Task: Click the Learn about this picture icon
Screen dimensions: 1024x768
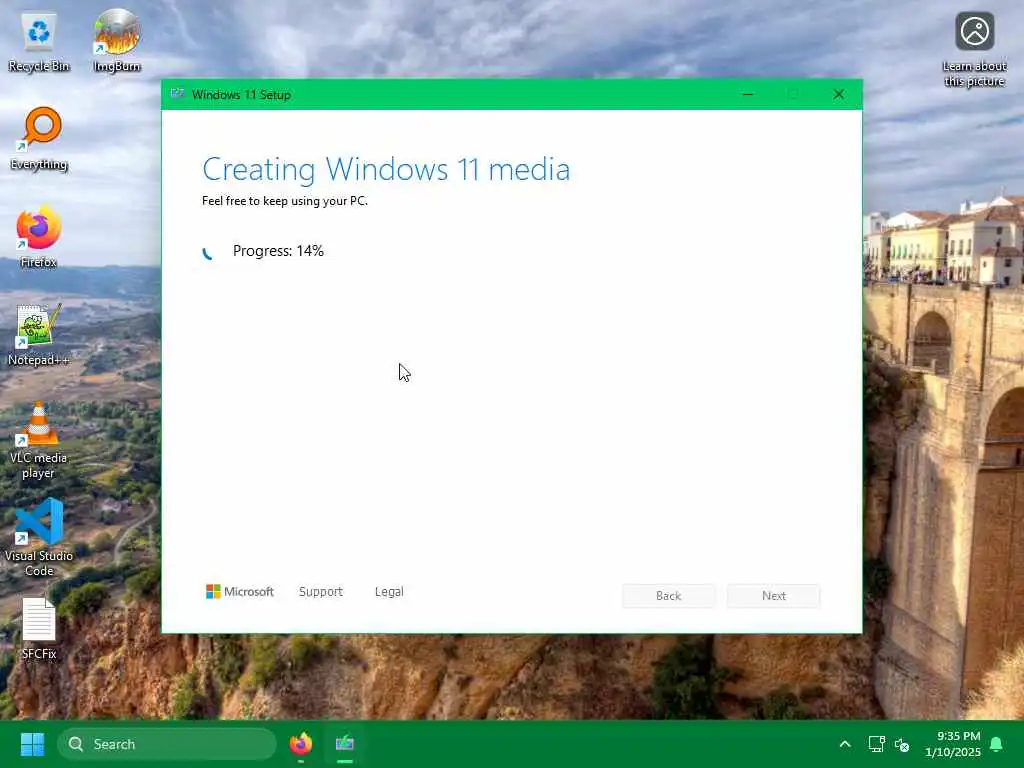Action: click(x=974, y=50)
